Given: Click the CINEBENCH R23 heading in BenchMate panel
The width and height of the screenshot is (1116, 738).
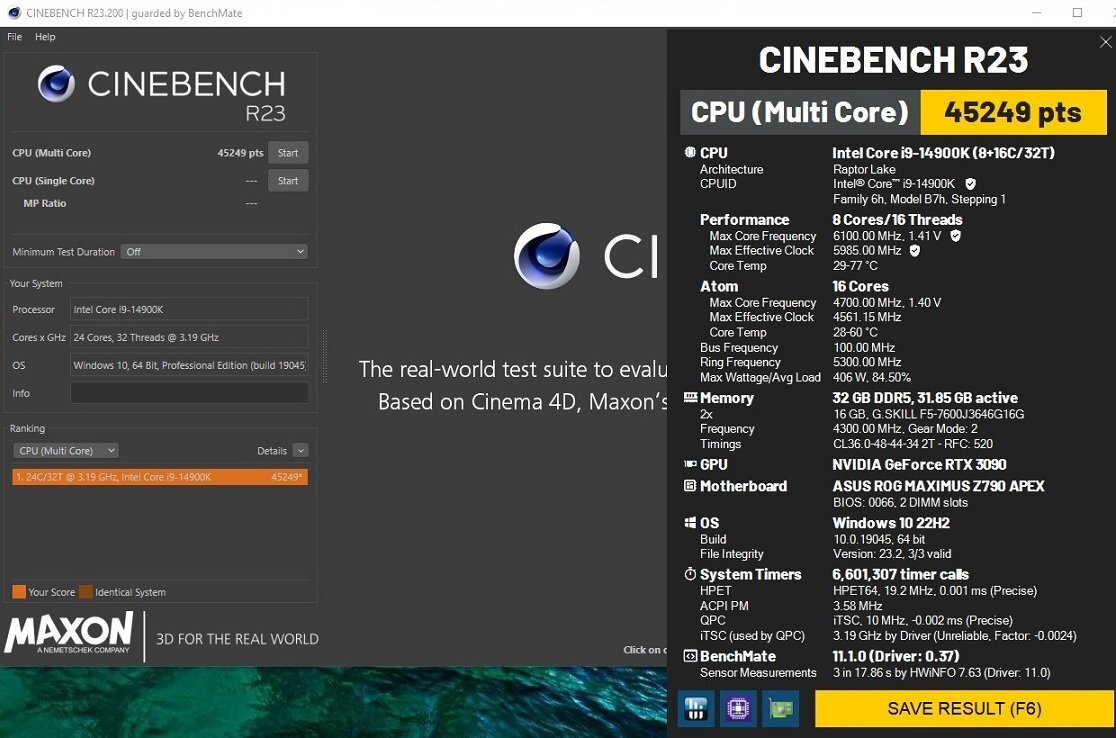Looking at the screenshot, I should click(x=893, y=60).
